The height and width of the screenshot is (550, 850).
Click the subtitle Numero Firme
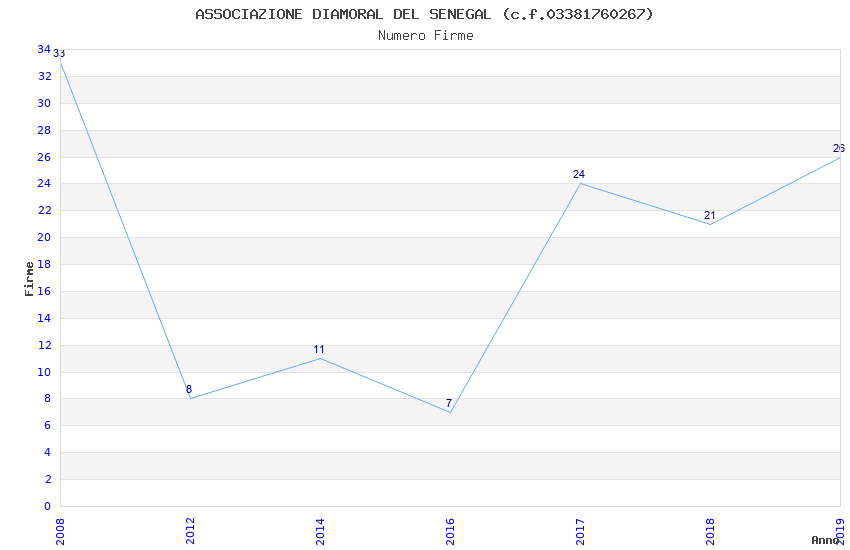click(x=426, y=36)
